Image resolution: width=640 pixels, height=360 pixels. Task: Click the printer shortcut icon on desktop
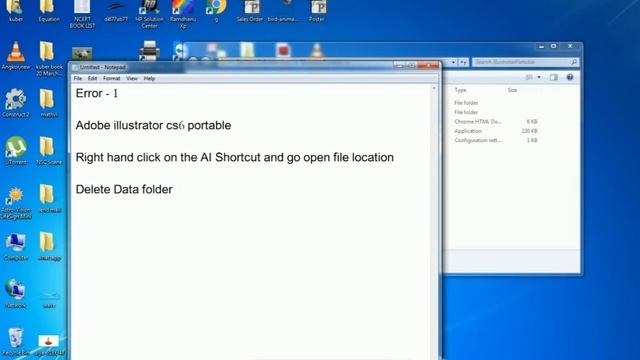click(x=149, y=50)
